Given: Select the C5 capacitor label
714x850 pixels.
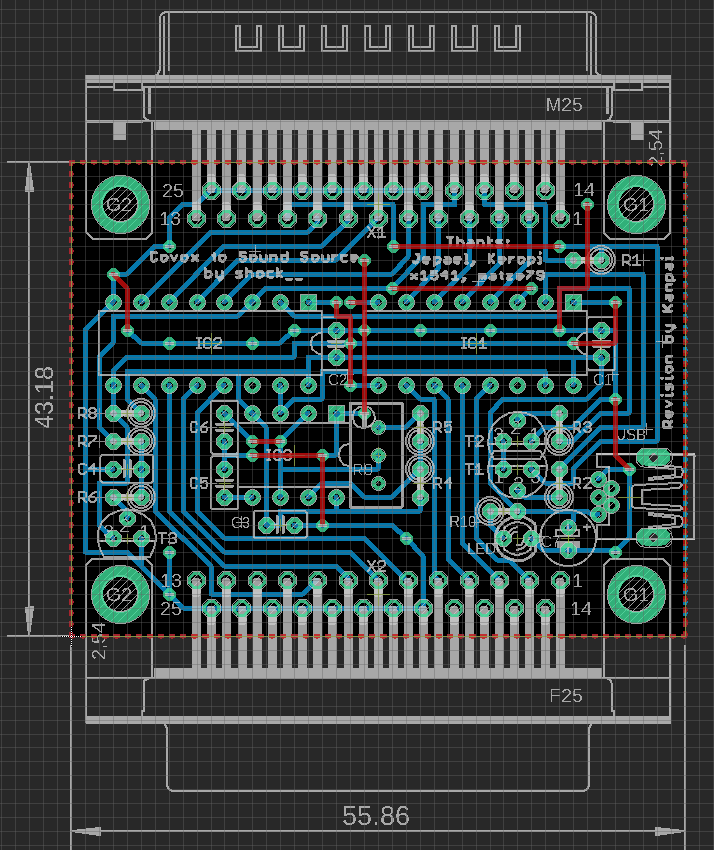Looking at the screenshot, I should tap(199, 483).
